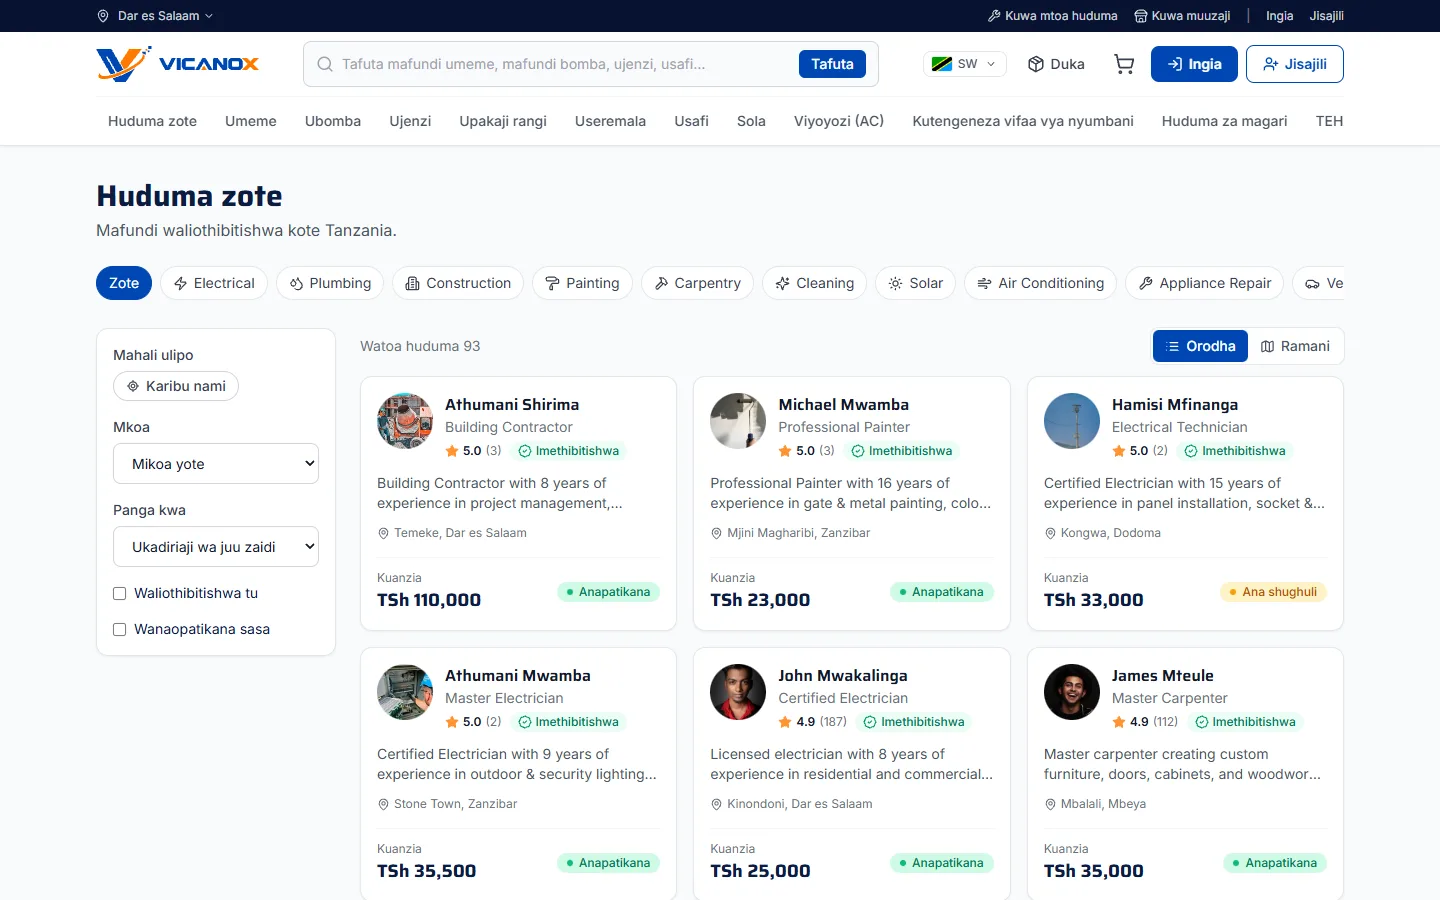Select the Electrical category chip
1440x900 pixels.
pyautogui.click(x=214, y=283)
